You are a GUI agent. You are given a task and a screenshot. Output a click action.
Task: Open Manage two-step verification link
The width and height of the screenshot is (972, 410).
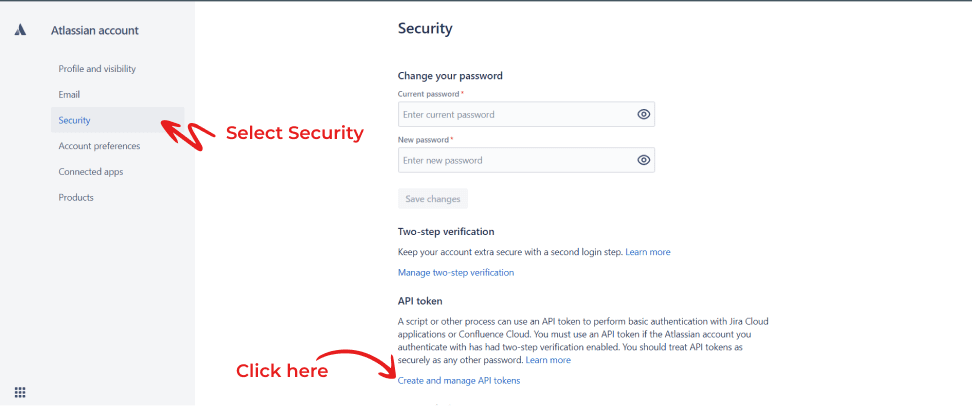point(456,272)
